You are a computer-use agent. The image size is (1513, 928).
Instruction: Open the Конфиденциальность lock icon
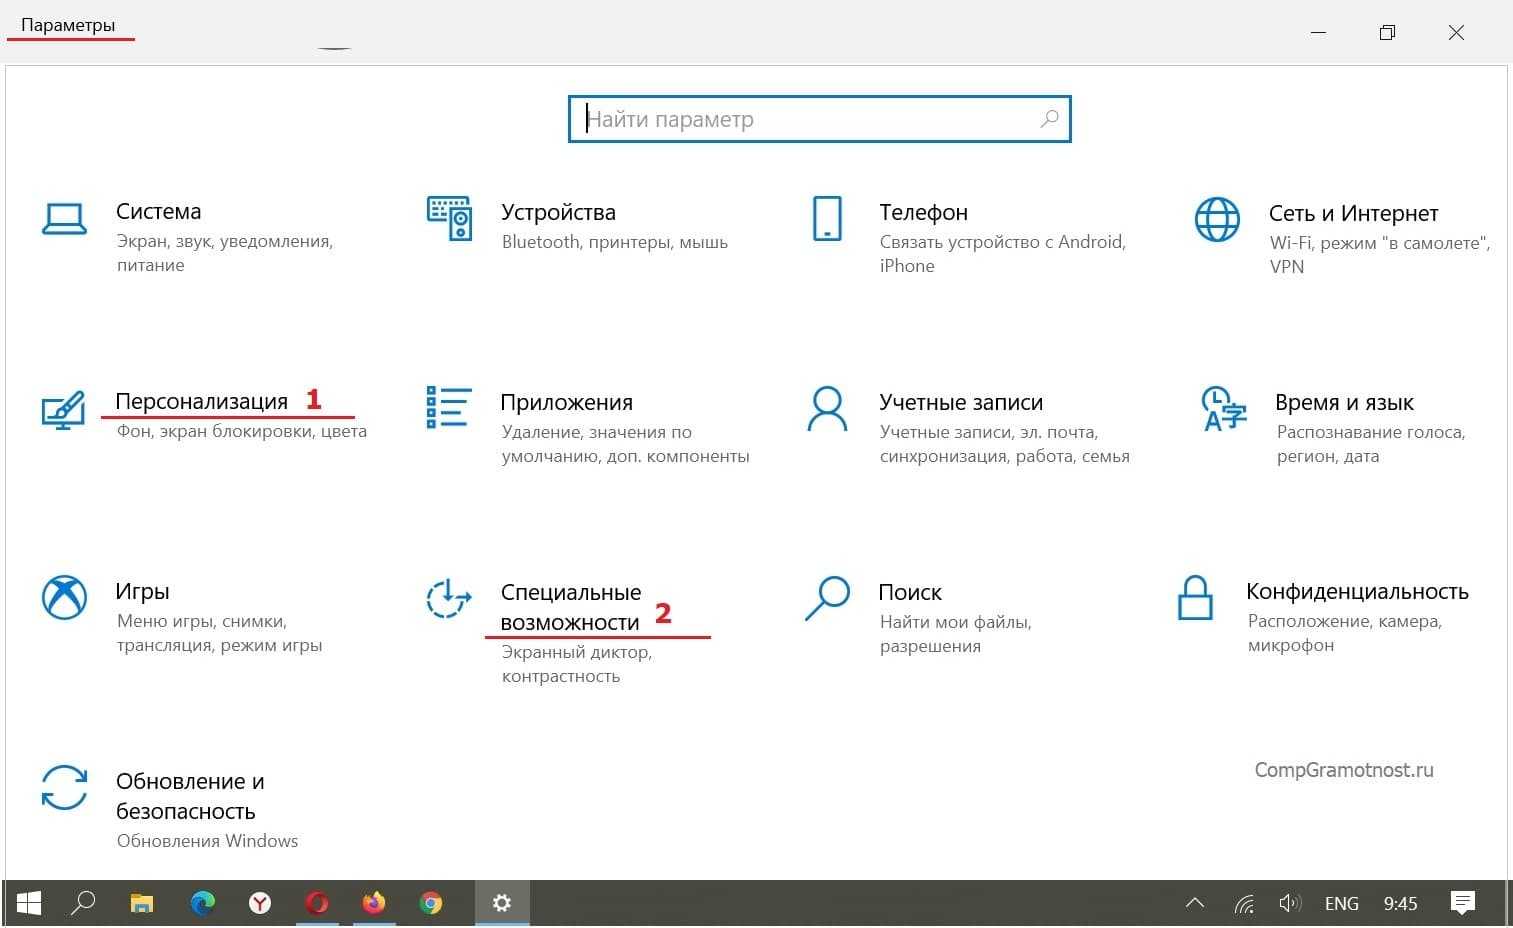pos(1195,598)
